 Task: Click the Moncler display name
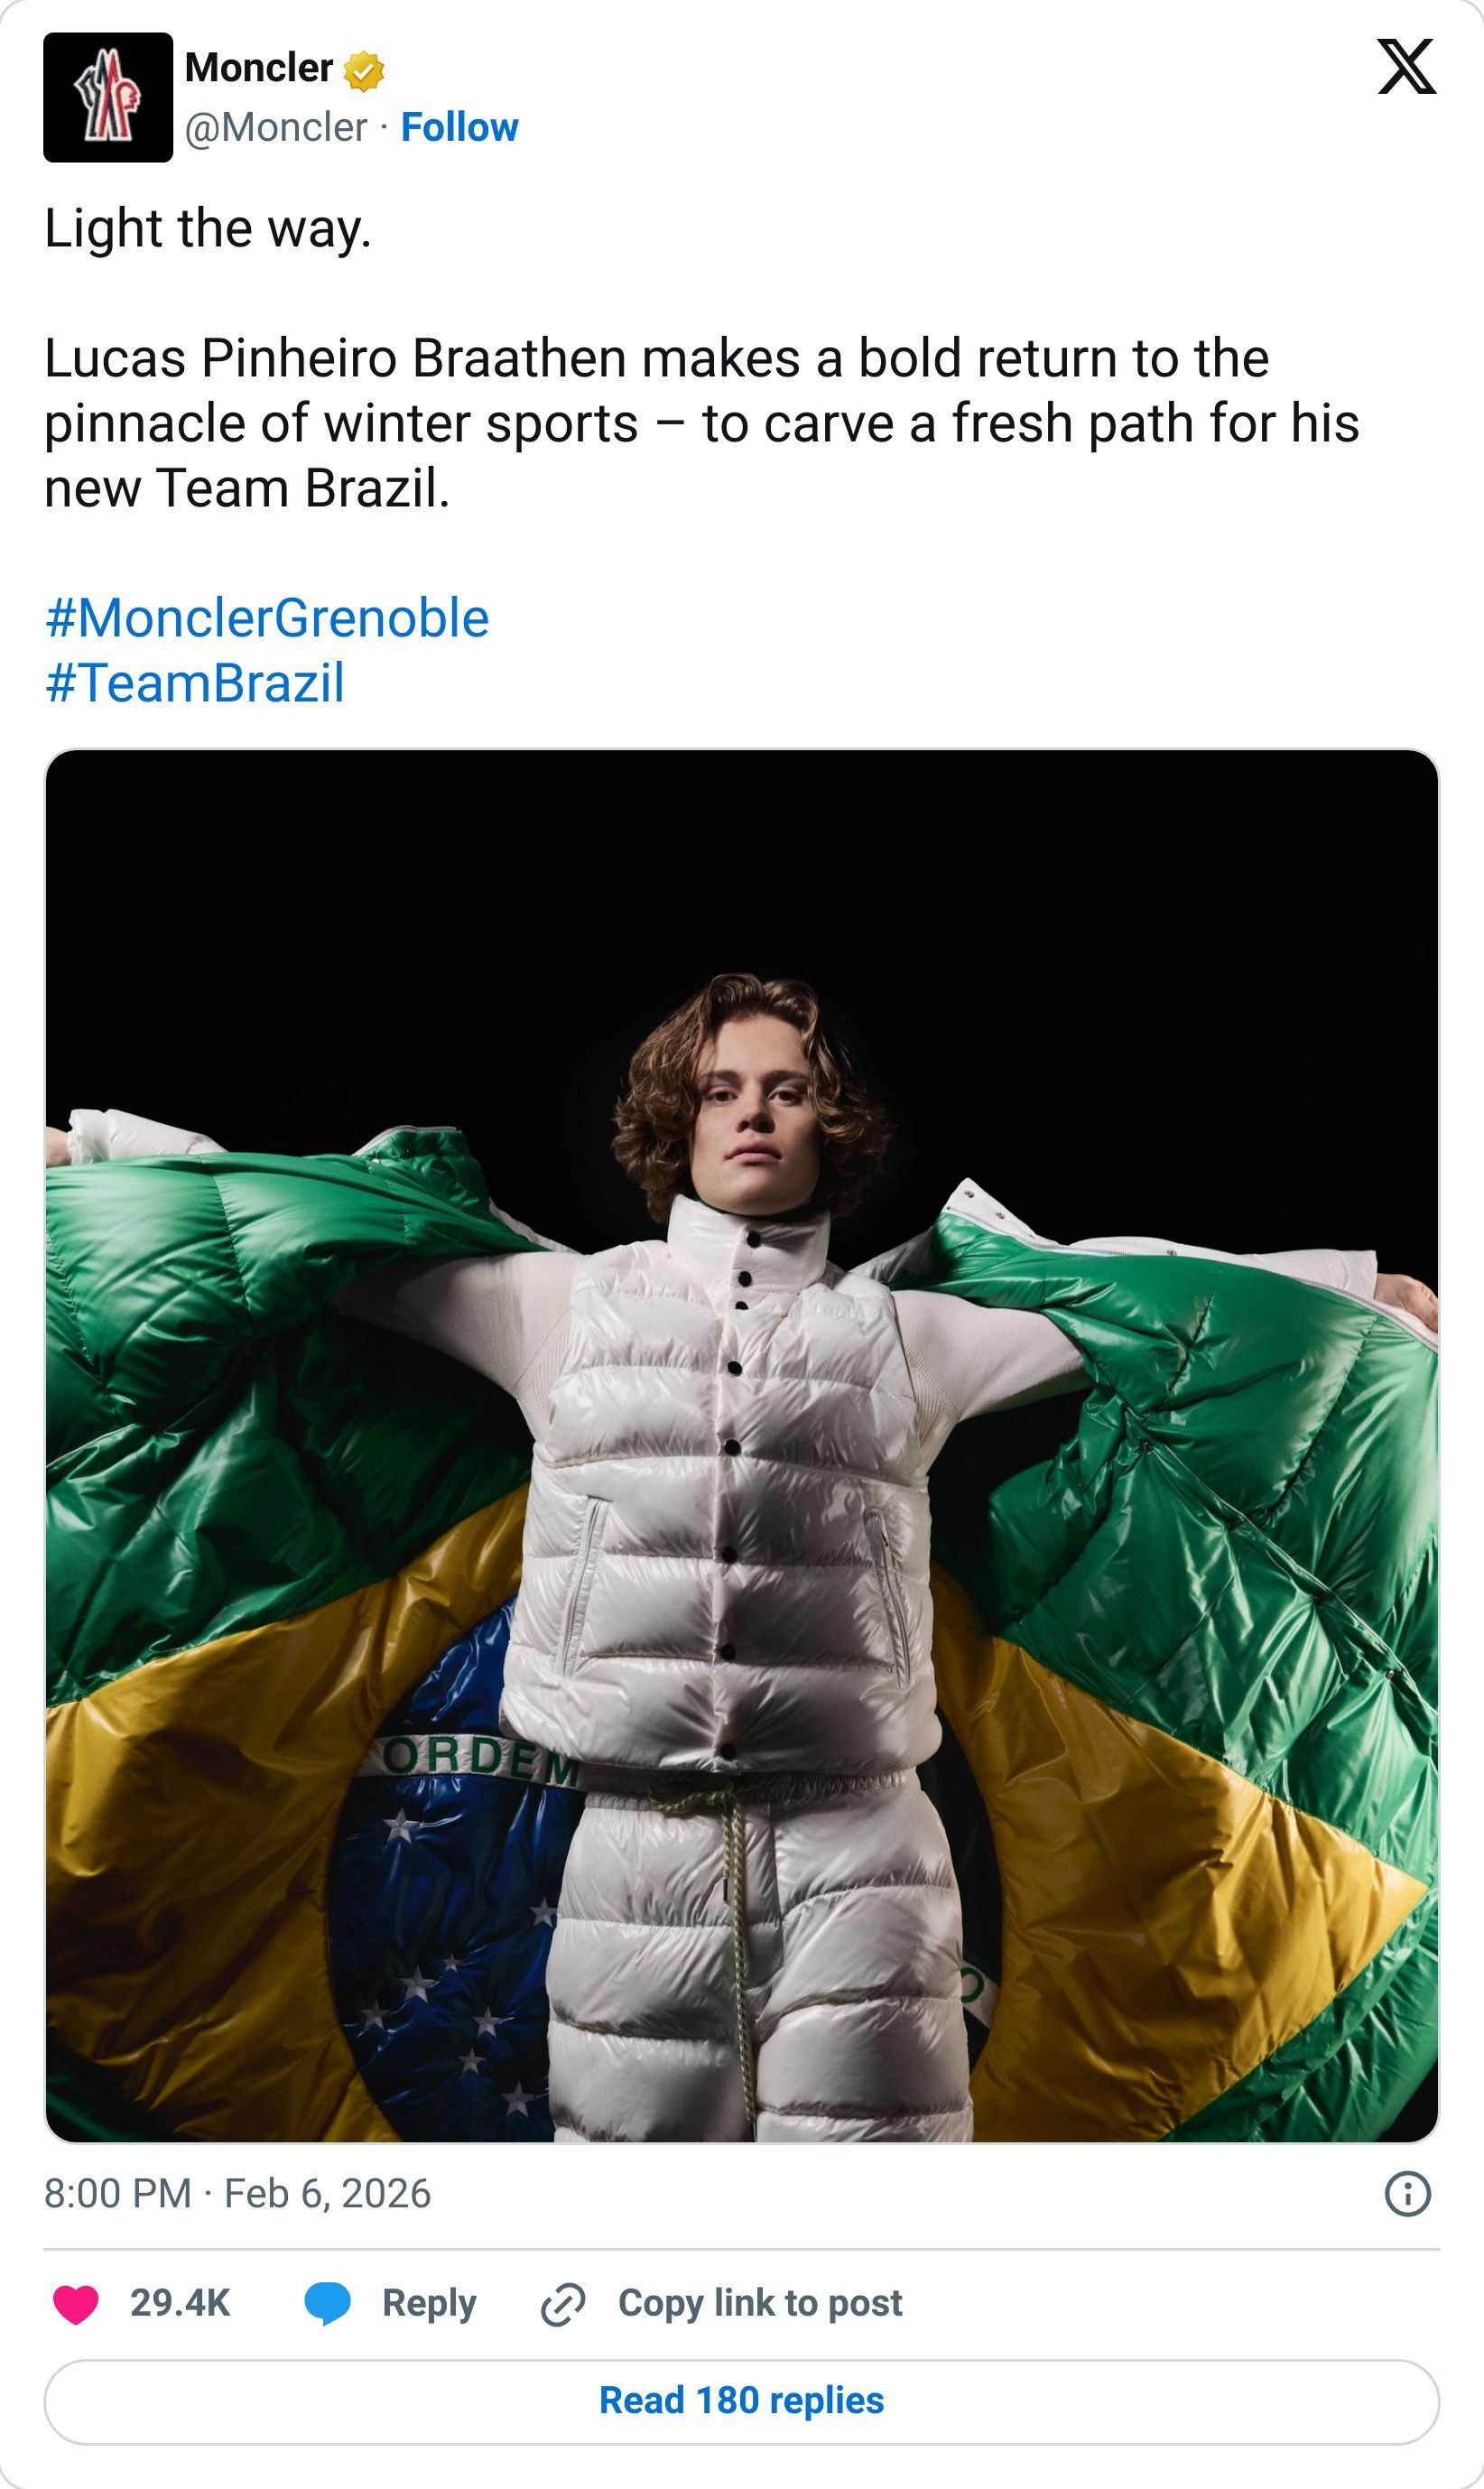[259, 68]
